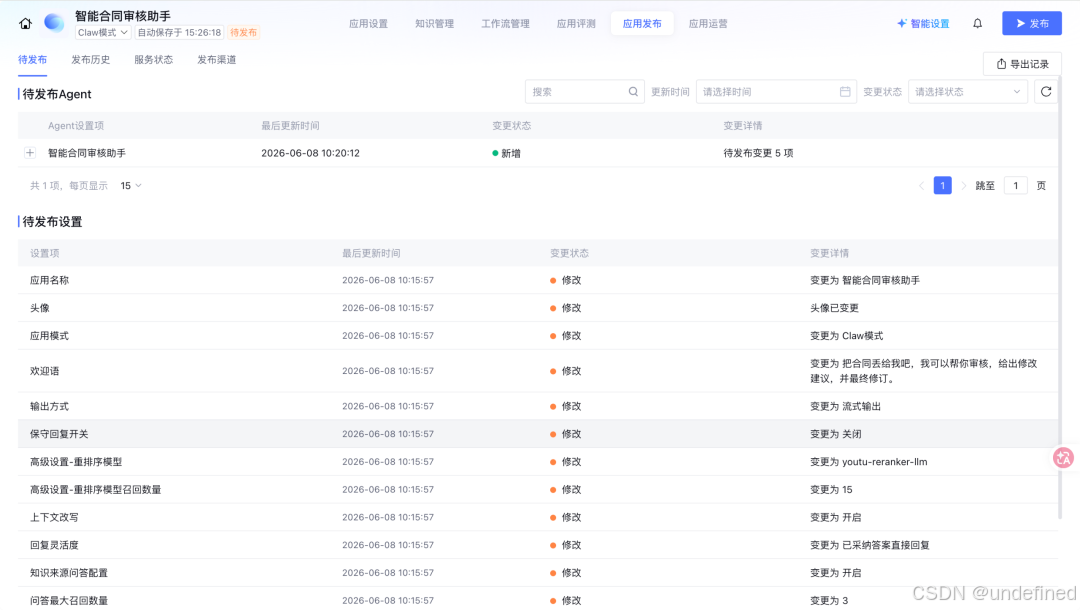Screen dimensions: 1080x610
Task: Click the vertical scrollbar
Action: 1060,296
